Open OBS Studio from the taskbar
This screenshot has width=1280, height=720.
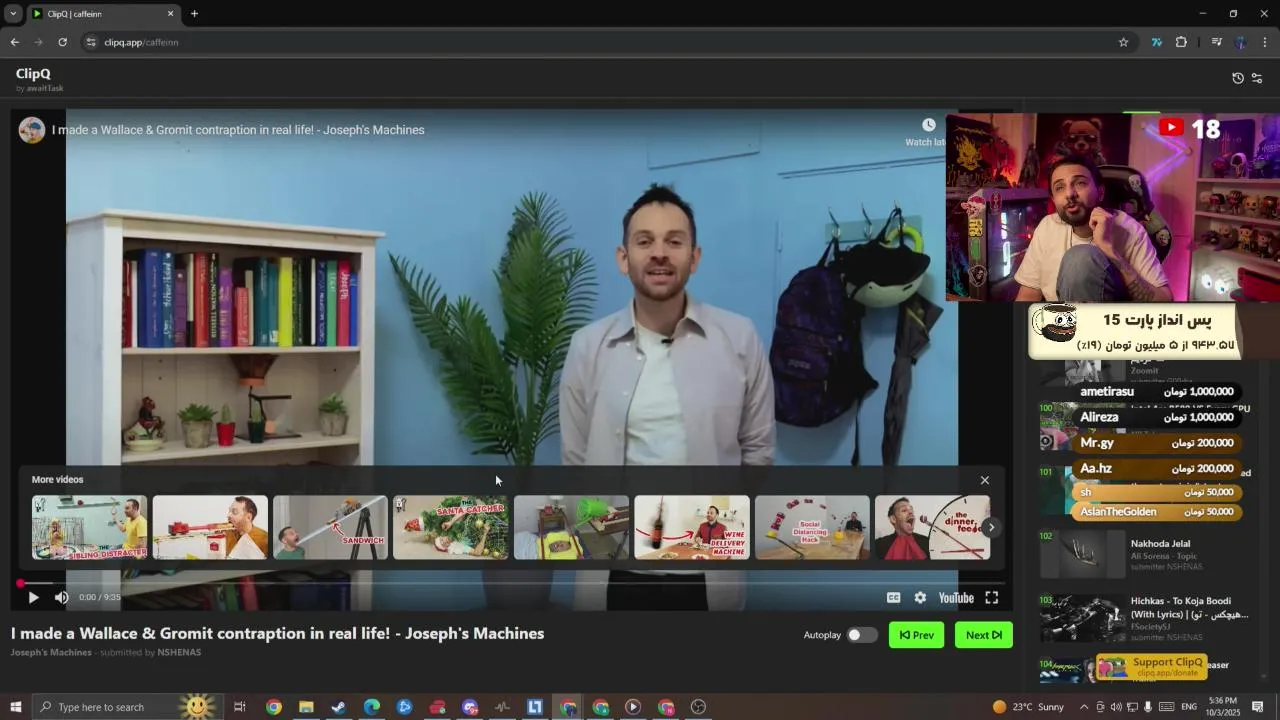coord(698,707)
